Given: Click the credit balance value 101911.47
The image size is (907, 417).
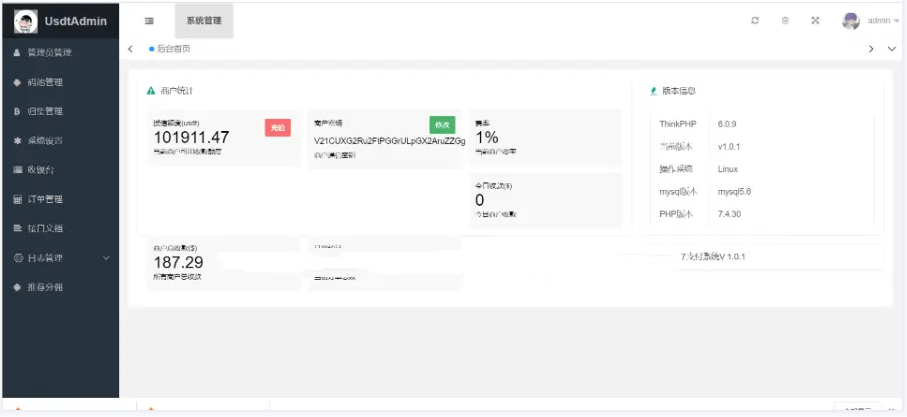Looking at the screenshot, I should 191,138.
